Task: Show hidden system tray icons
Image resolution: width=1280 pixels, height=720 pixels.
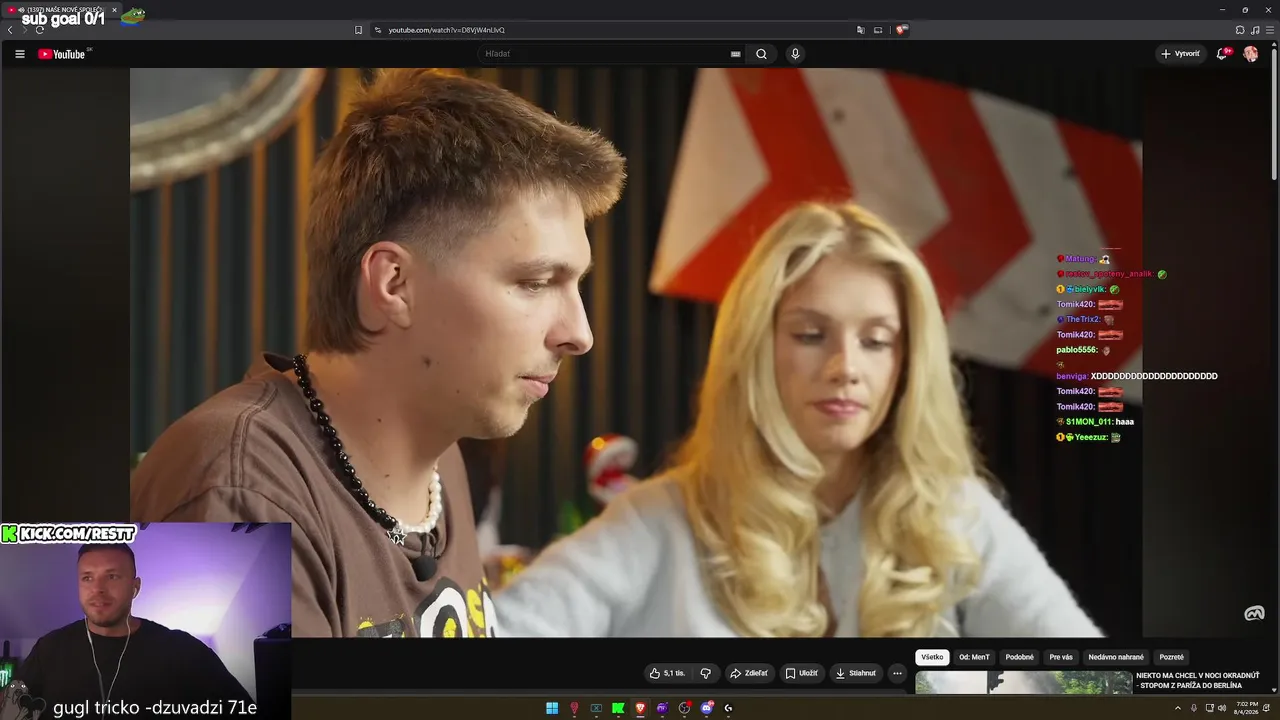Action: point(1178,708)
